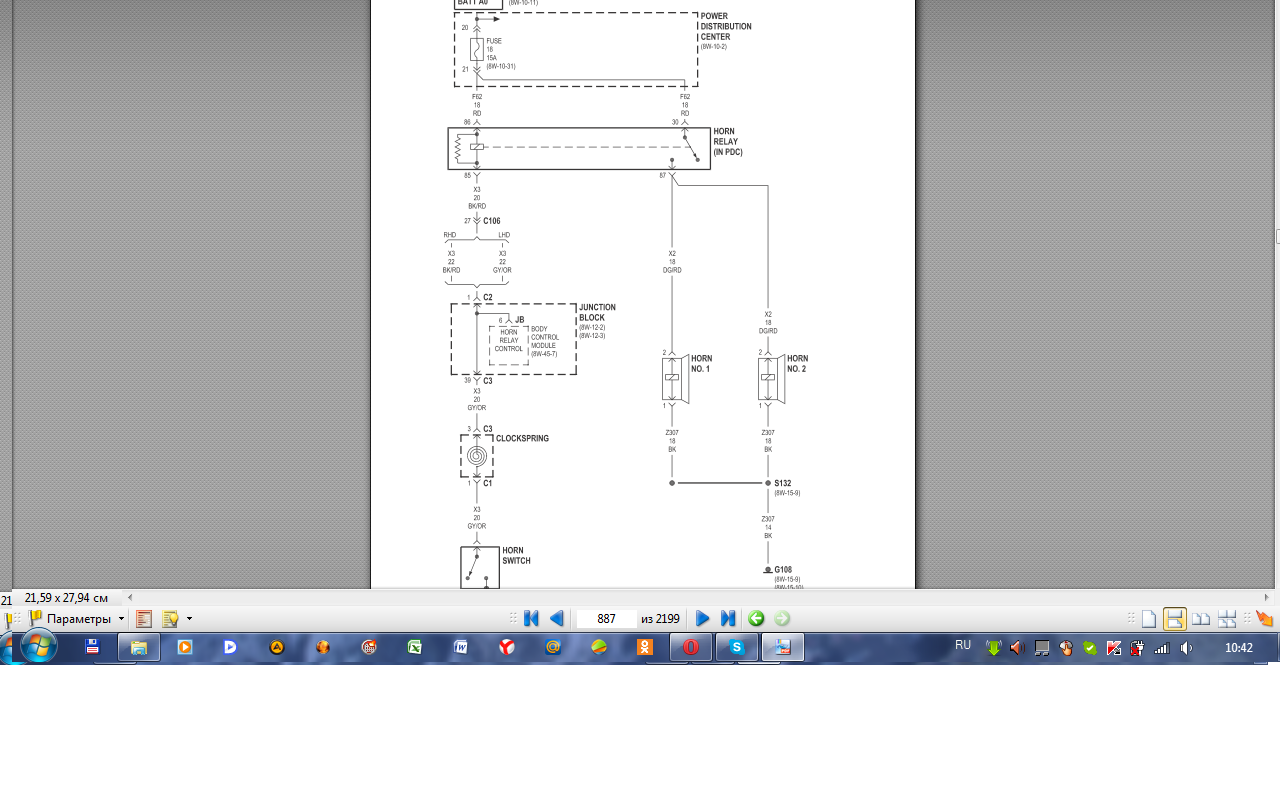
Task: Launch the orange media player taskbar icon
Action: 184,647
